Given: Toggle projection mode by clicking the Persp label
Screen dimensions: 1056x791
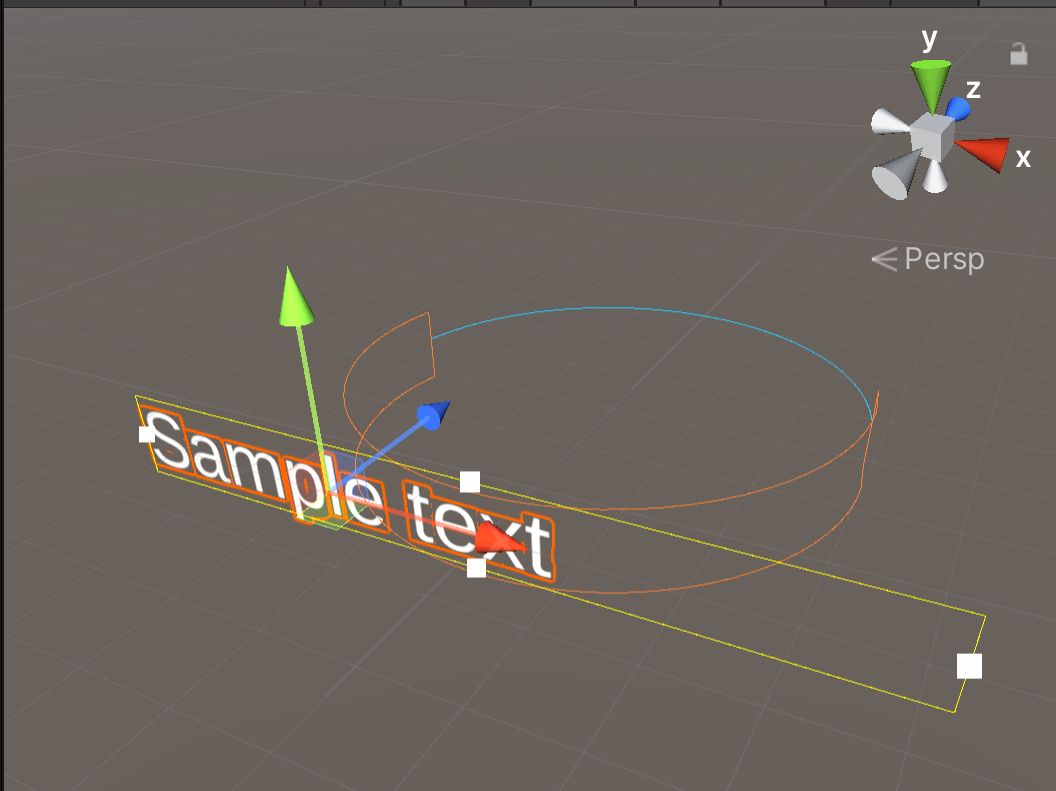Looking at the screenshot, I should [943, 258].
